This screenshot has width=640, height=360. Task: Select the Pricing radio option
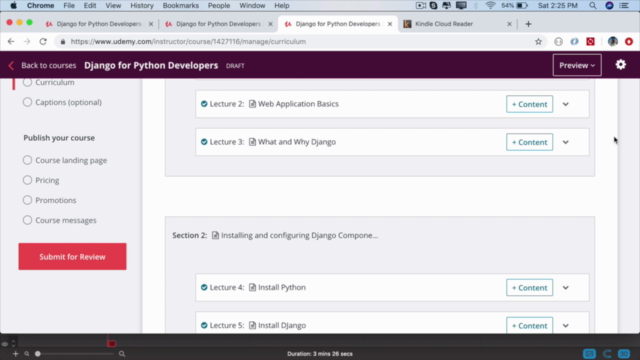pyautogui.click(x=27, y=180)
